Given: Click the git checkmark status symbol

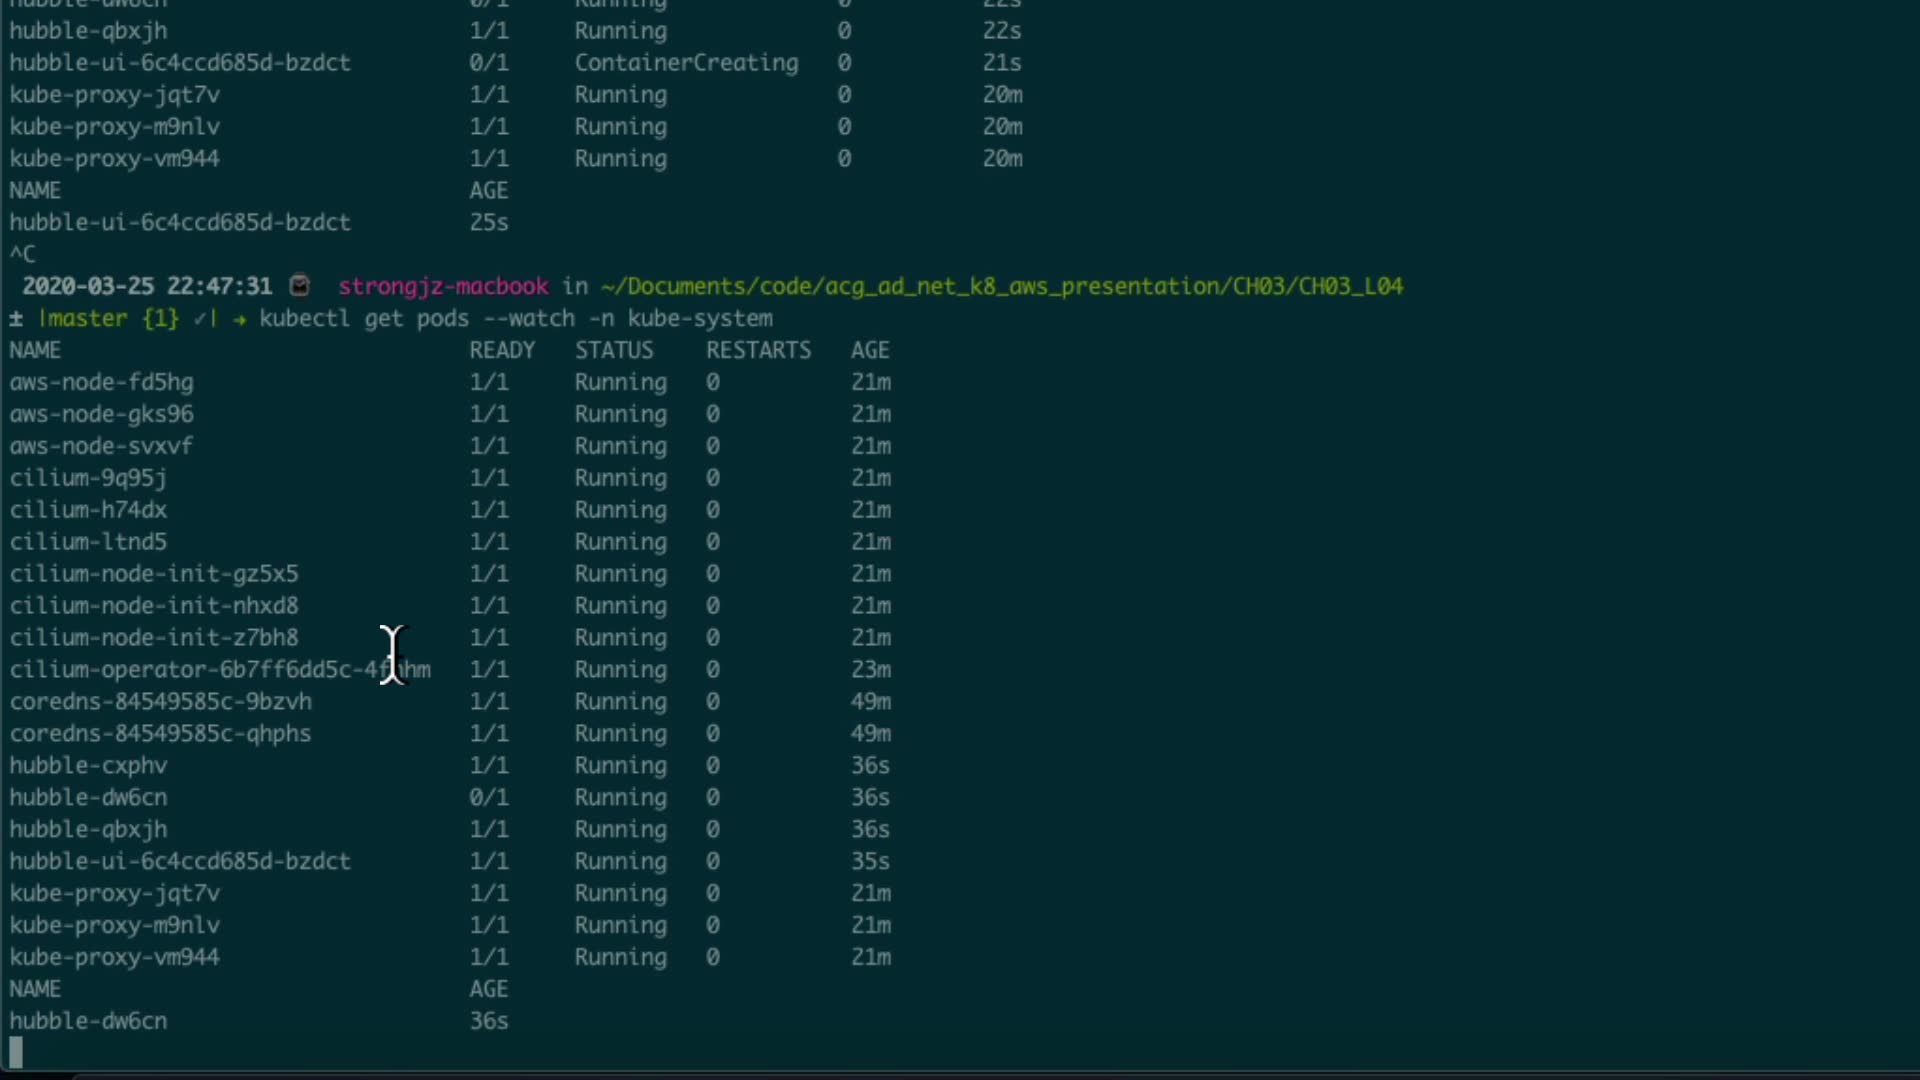Looking at the screenshot, I should pyautogui.click(x=200, y=319).
